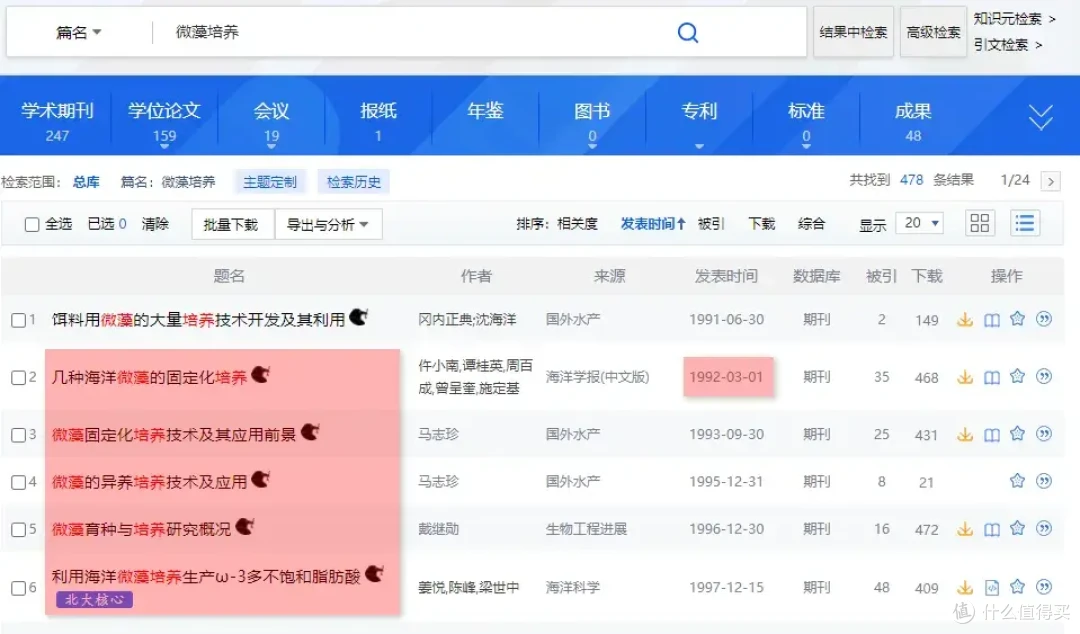The height and width of the screenshot is (634, 1080).
Task: Sort results by 相关度
Action: click(x=577, y=224)
